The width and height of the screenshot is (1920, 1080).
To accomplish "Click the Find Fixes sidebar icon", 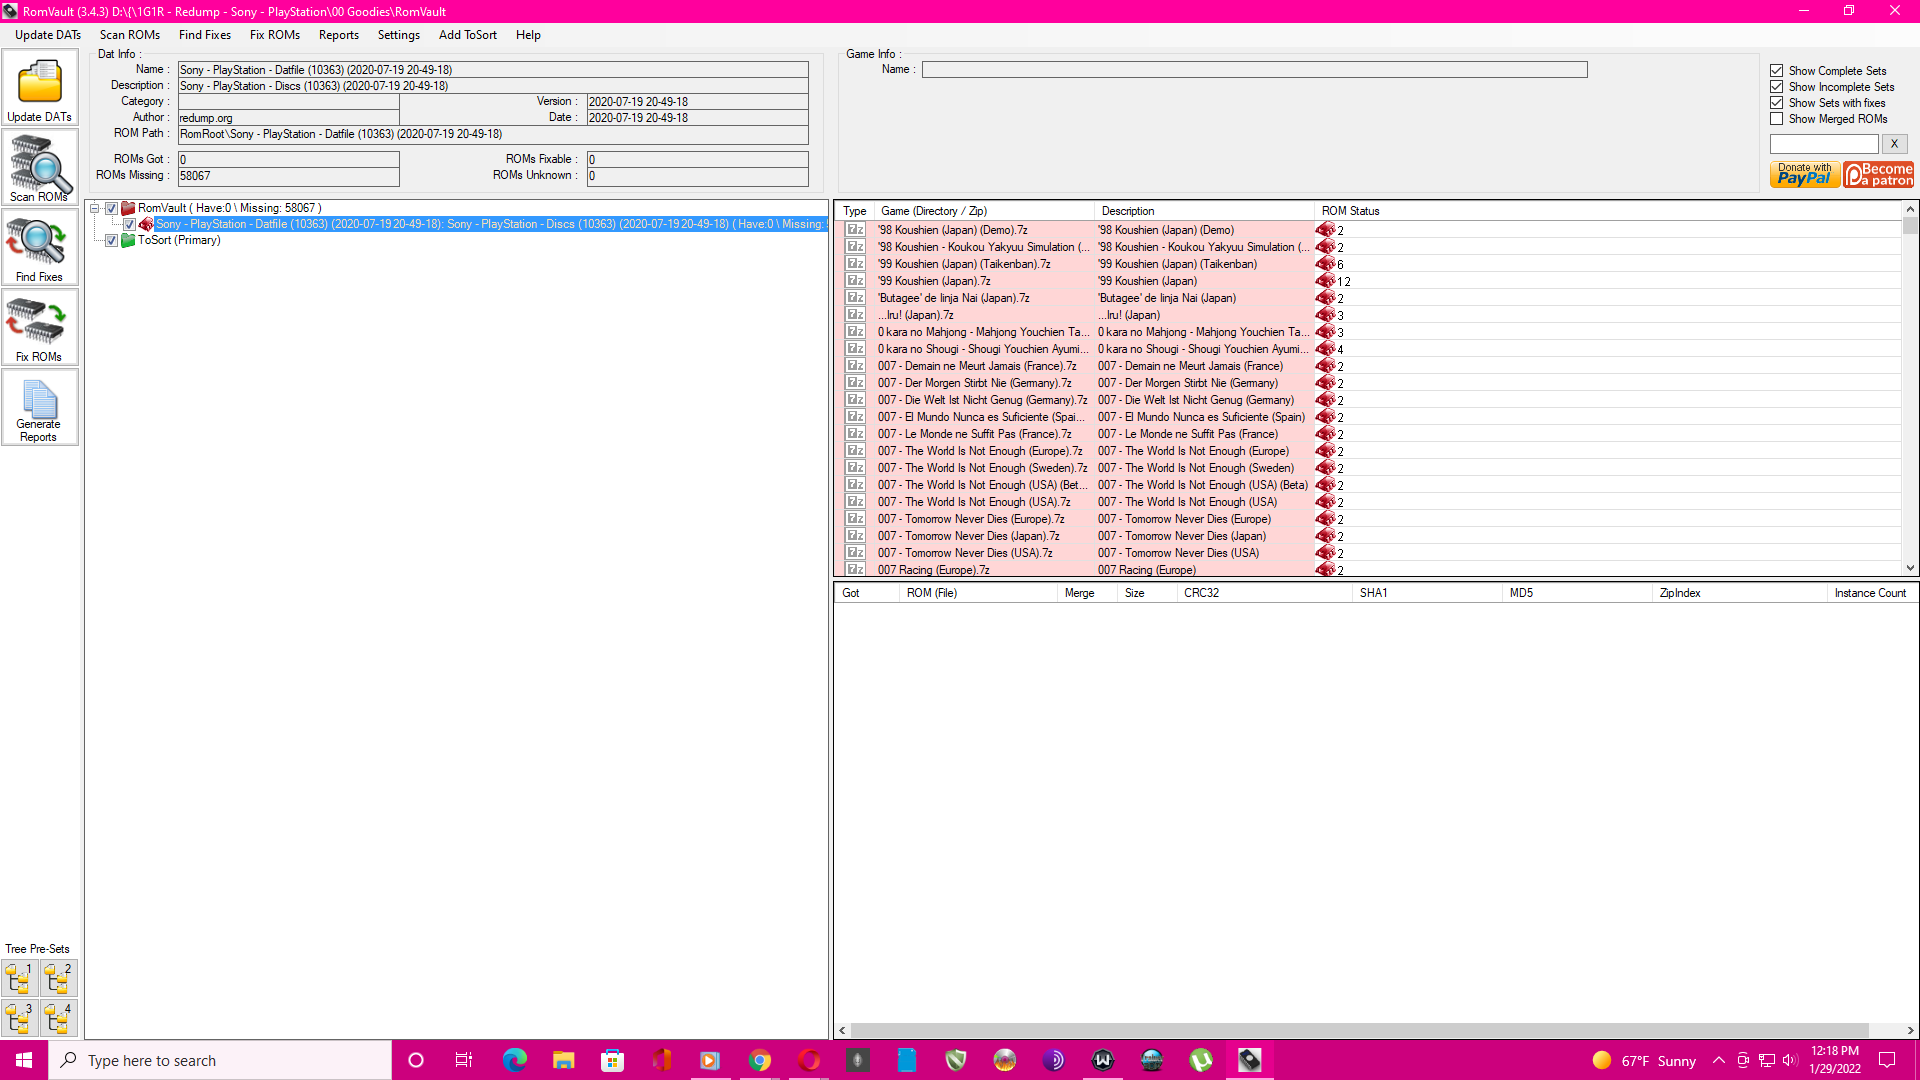I will point(40,248).
